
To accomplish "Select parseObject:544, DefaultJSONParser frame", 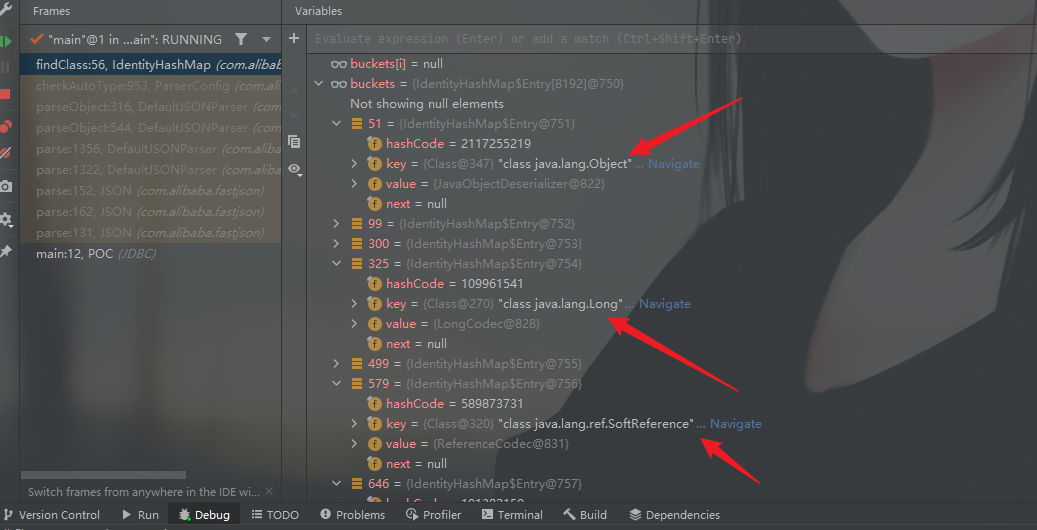I will click(151, 128).
